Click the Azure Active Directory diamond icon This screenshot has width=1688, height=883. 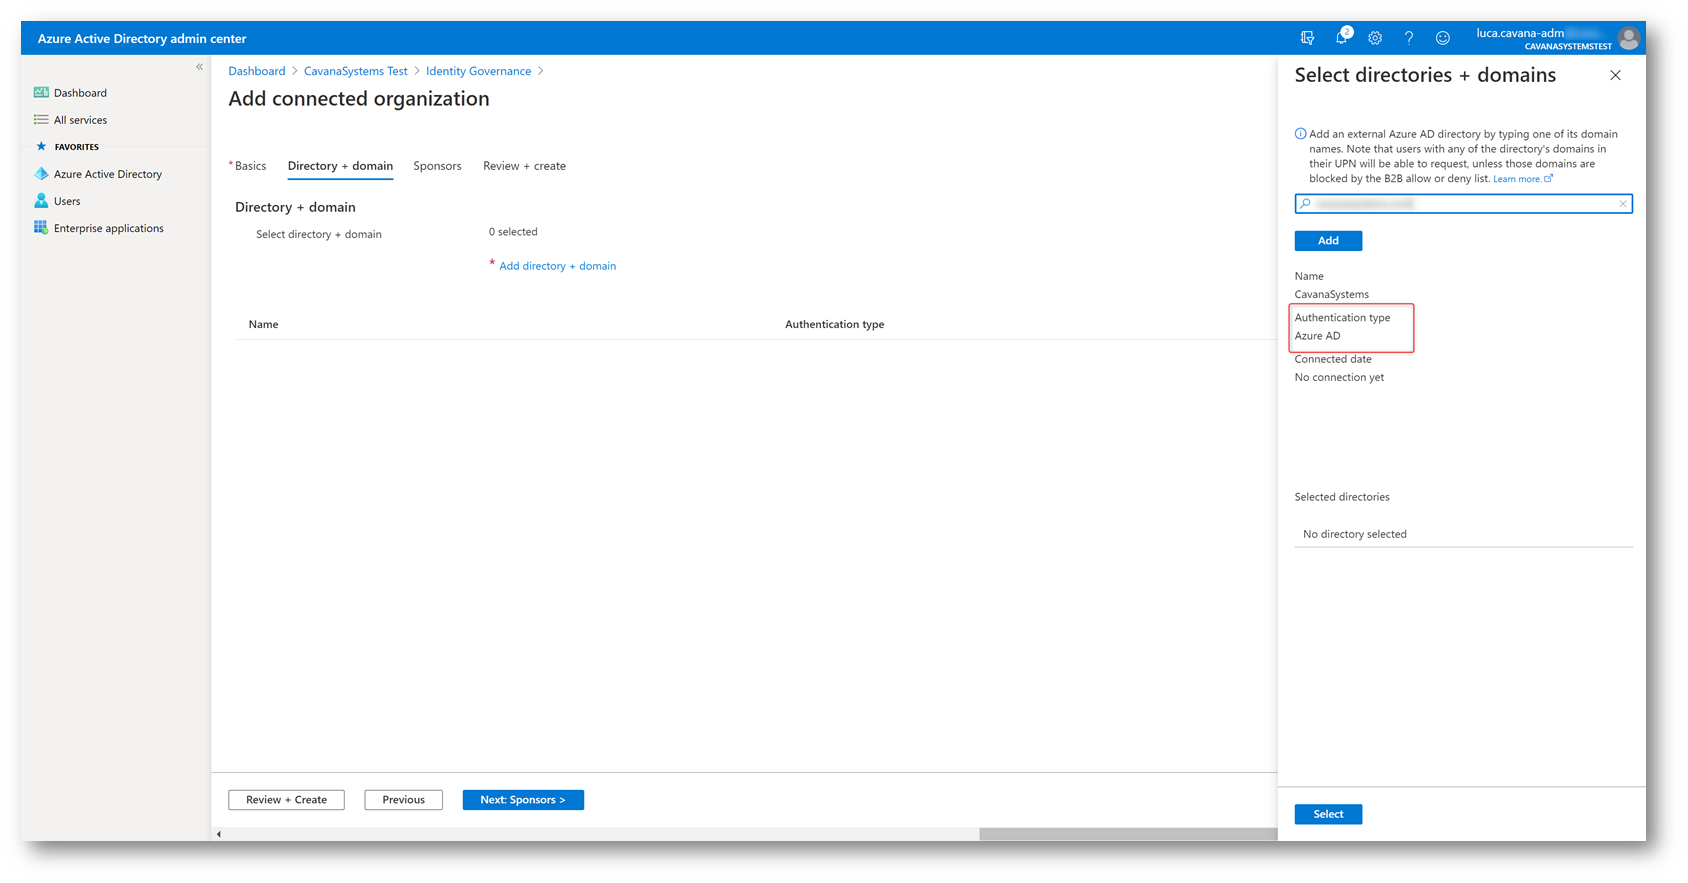(41, 173)
